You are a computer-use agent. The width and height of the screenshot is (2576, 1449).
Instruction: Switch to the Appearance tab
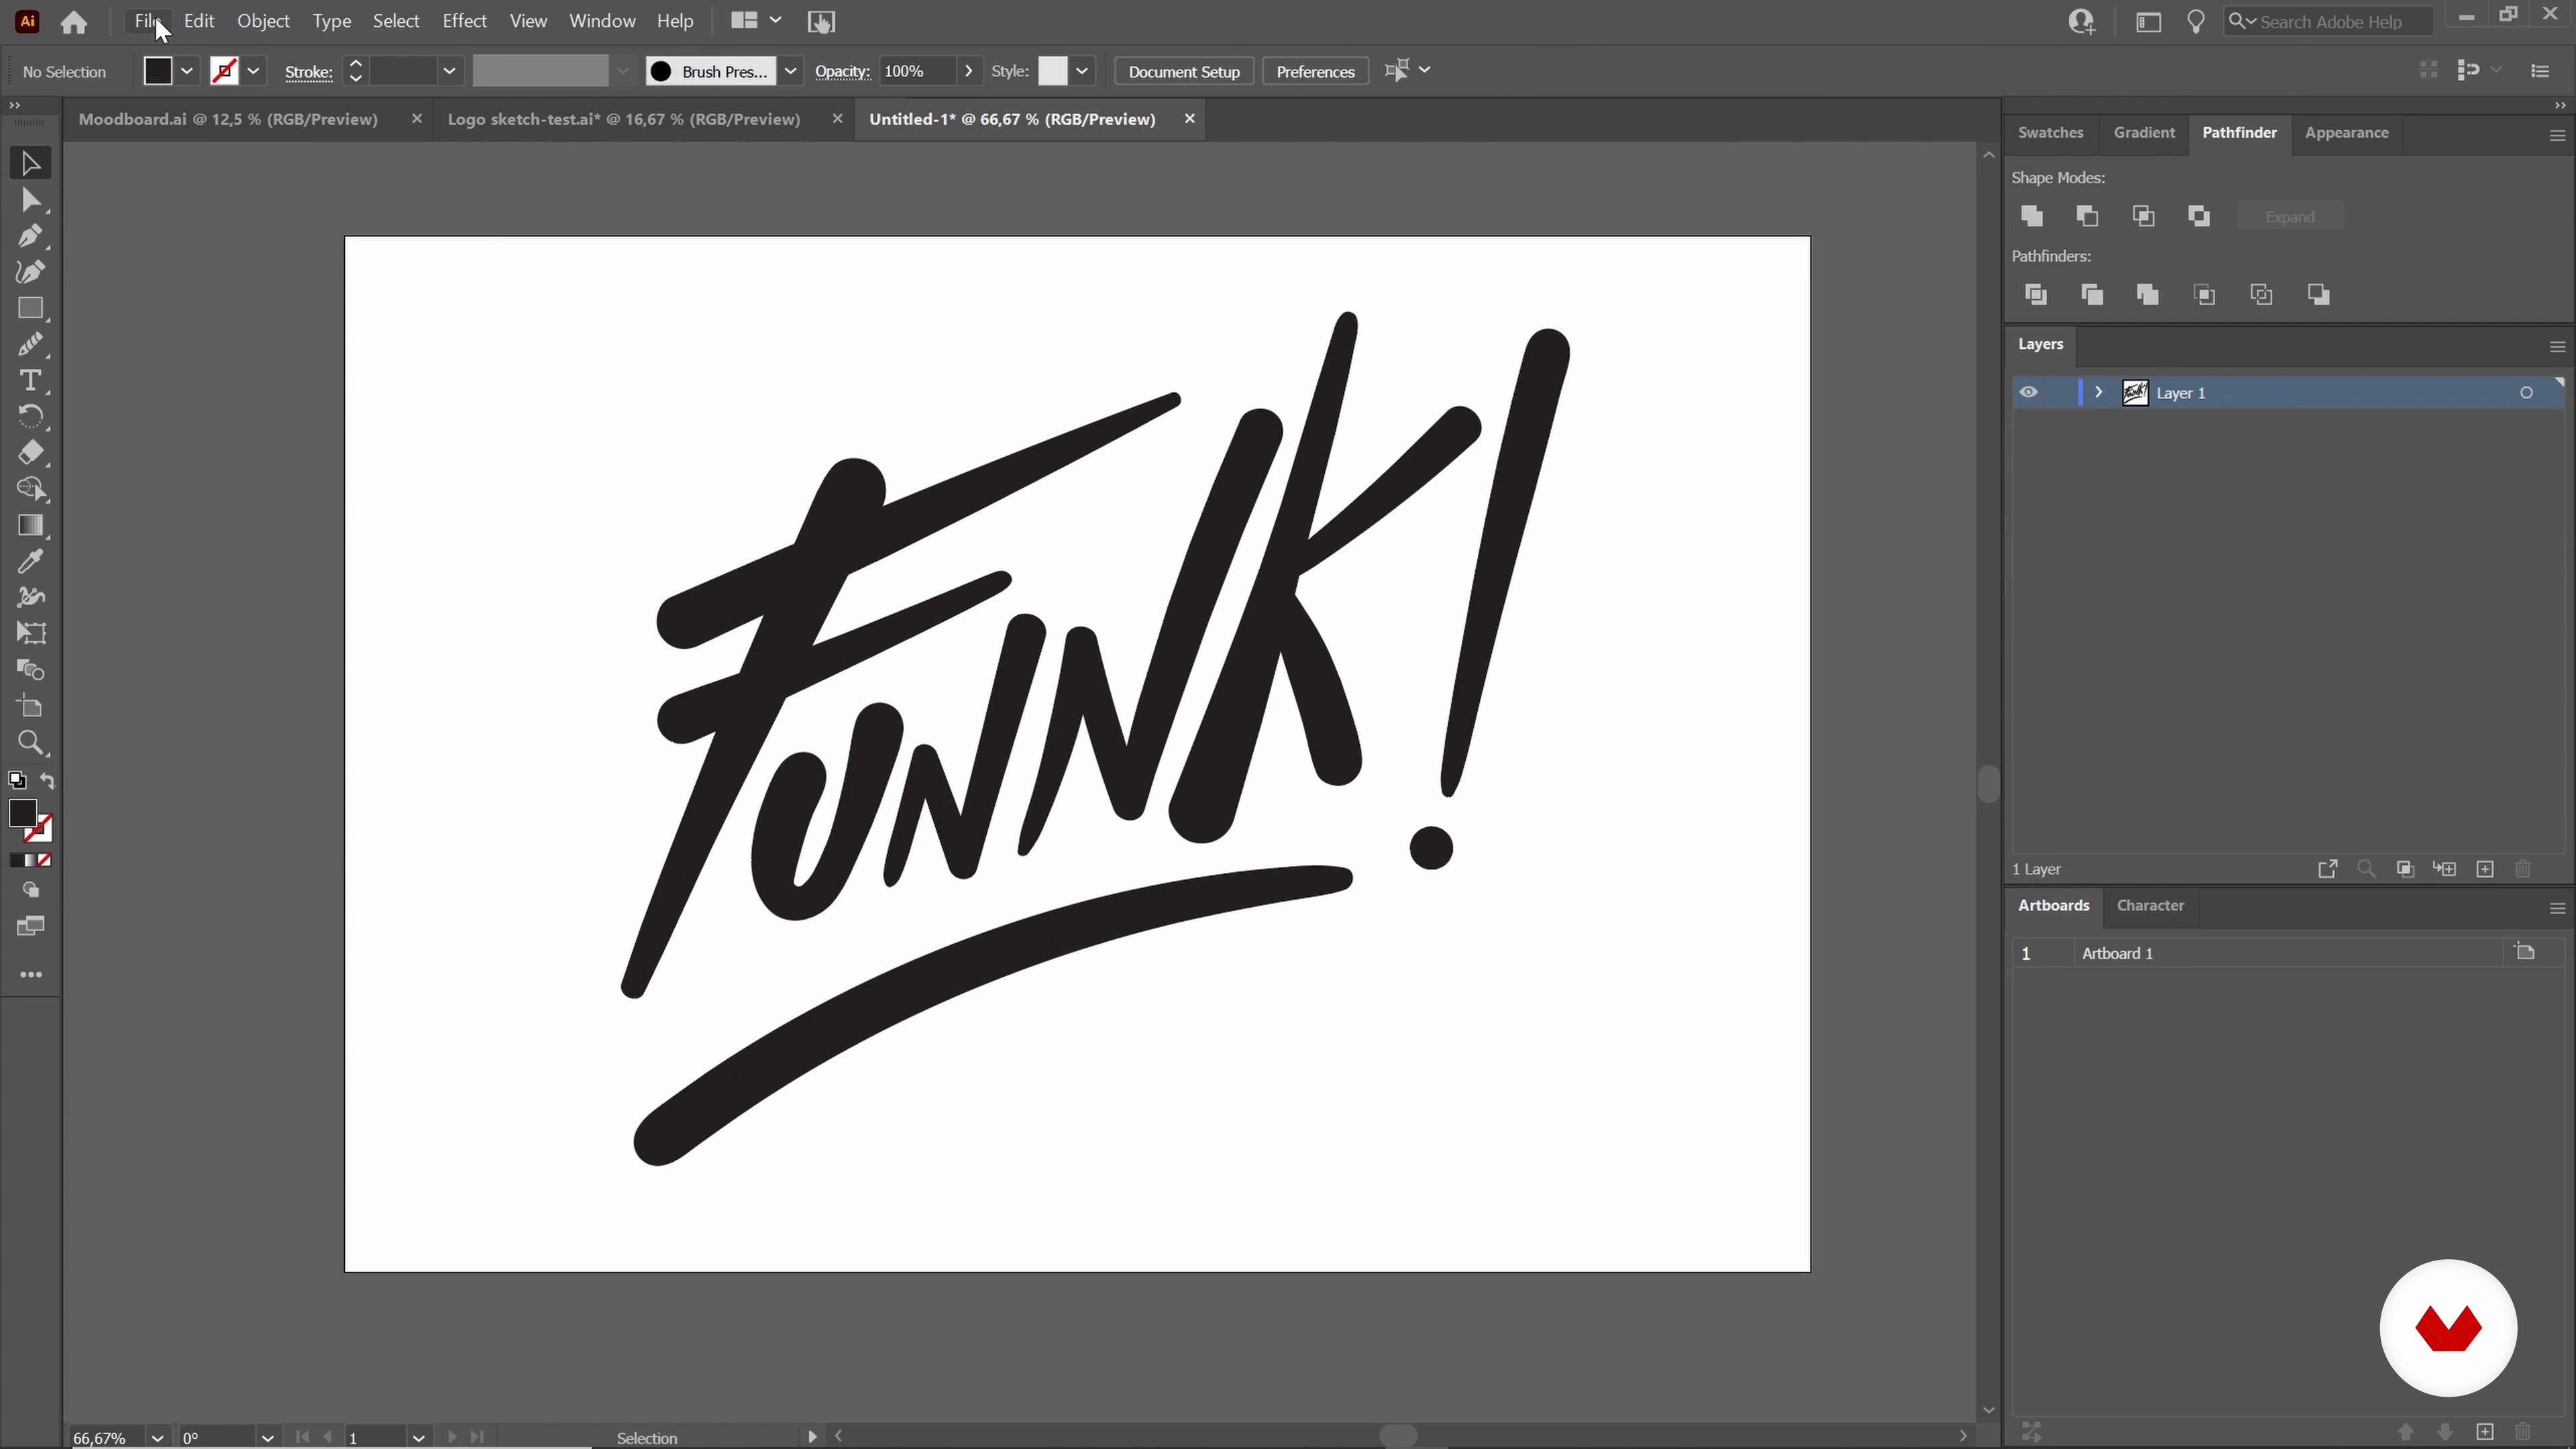click(x=2346, y=133)
